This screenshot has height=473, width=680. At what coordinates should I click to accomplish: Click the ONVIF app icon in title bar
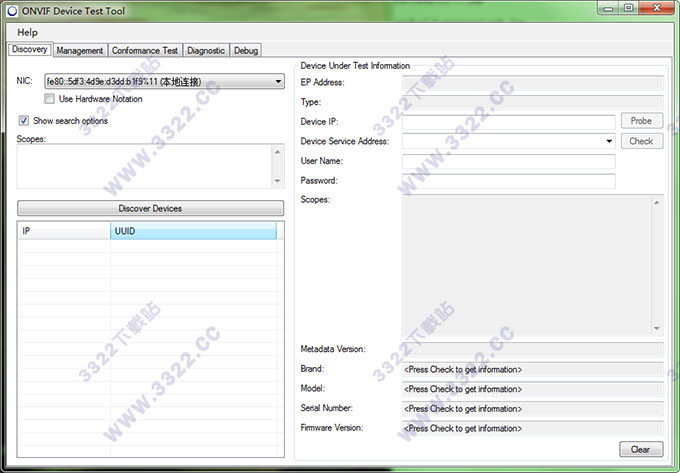click(12, 11)
